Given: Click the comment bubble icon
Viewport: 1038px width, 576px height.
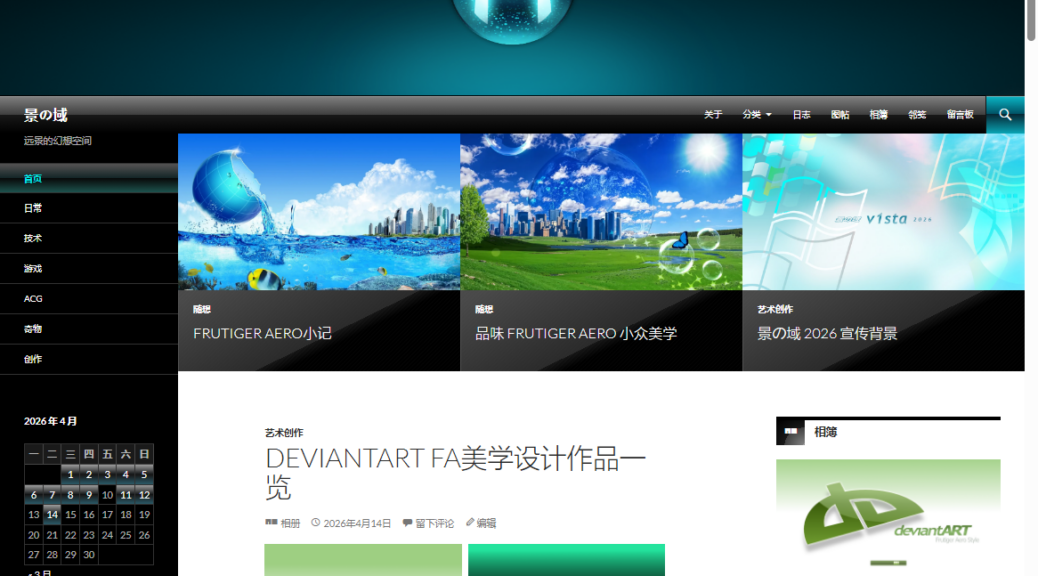Looking at the screenshot, I should (407, 523).
